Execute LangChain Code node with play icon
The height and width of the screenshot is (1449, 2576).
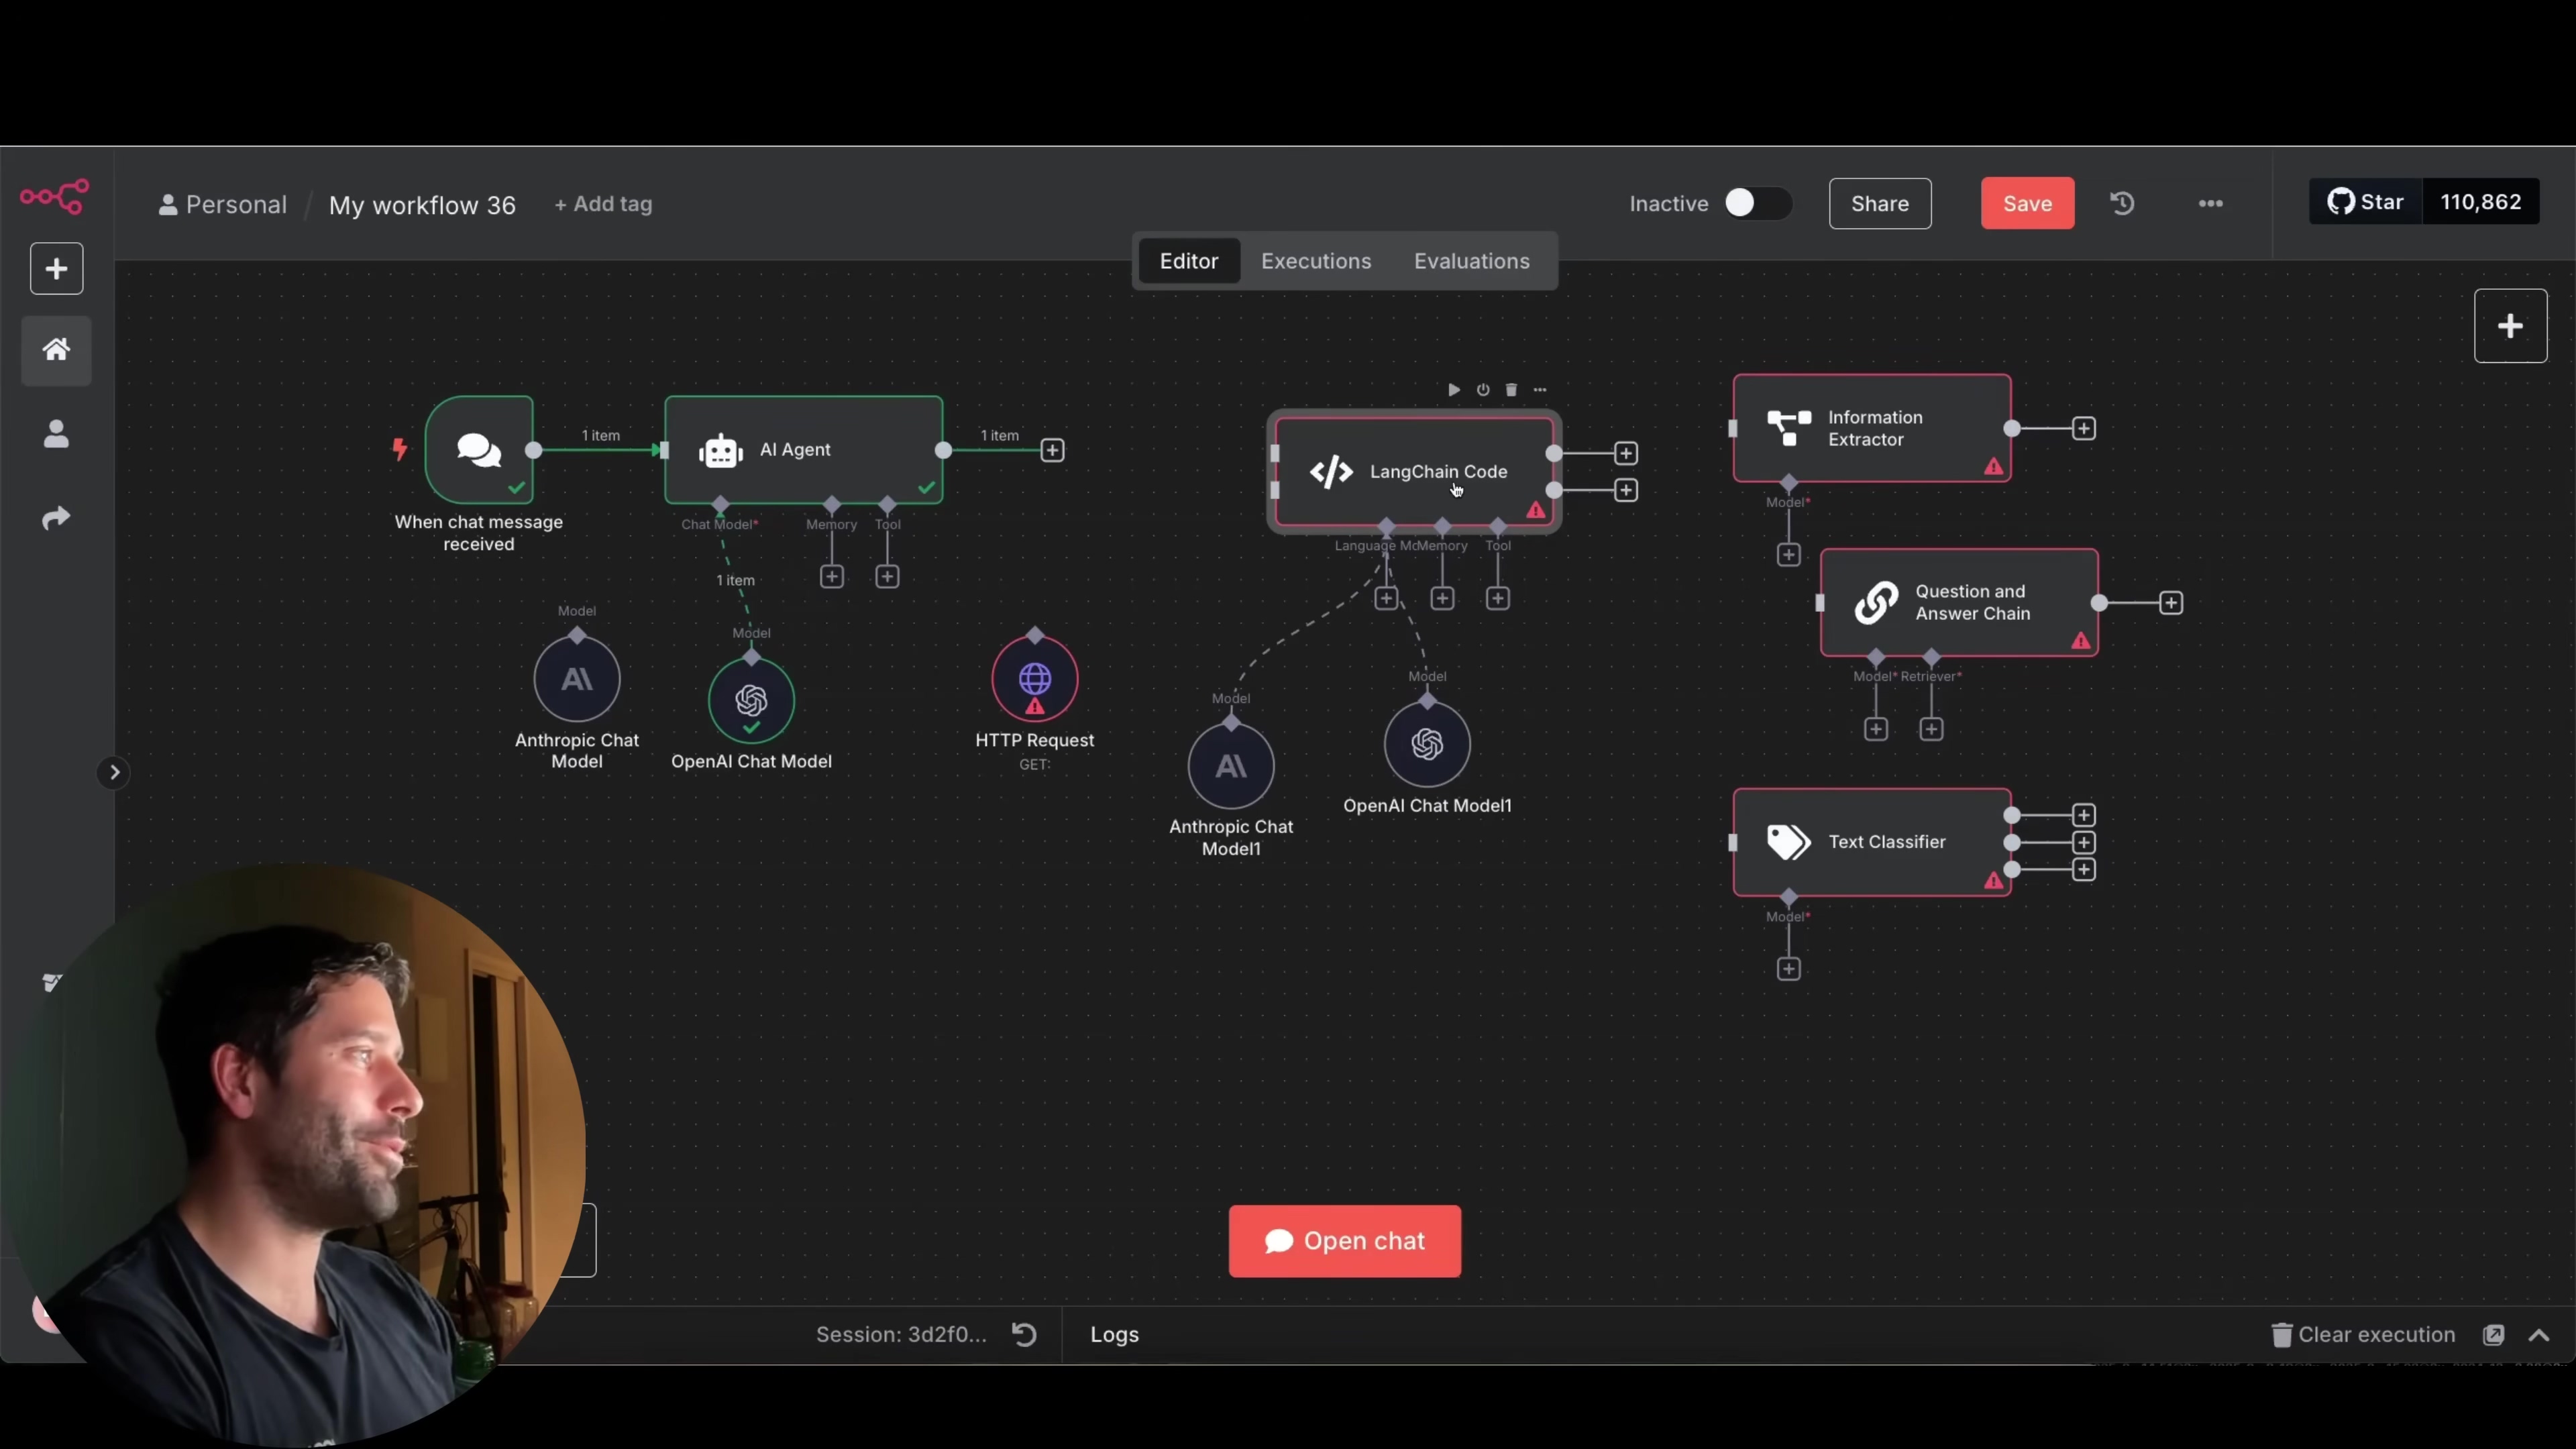point(1454,389)
